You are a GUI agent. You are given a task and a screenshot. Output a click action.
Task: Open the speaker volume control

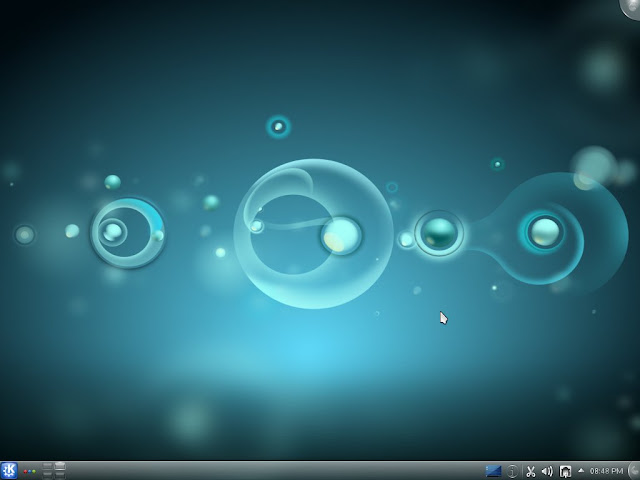pos(547,471)
